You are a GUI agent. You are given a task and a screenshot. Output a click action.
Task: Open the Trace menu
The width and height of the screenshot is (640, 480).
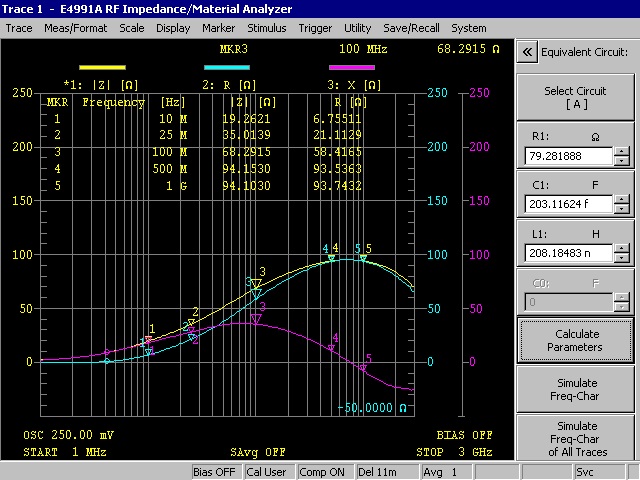tap(19, 28)
